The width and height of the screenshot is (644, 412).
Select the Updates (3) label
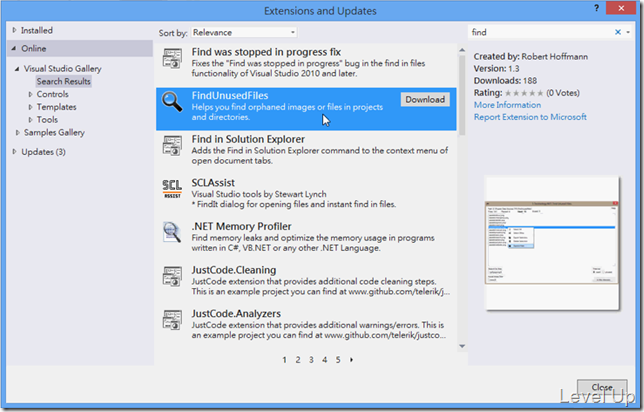click(x=43, y=152)
